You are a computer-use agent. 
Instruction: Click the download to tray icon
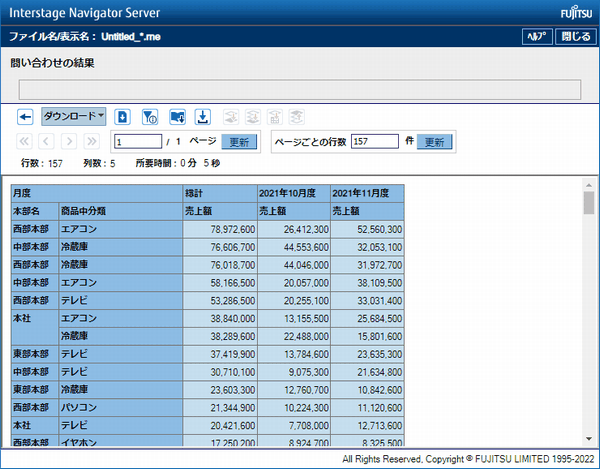[202, 117]
